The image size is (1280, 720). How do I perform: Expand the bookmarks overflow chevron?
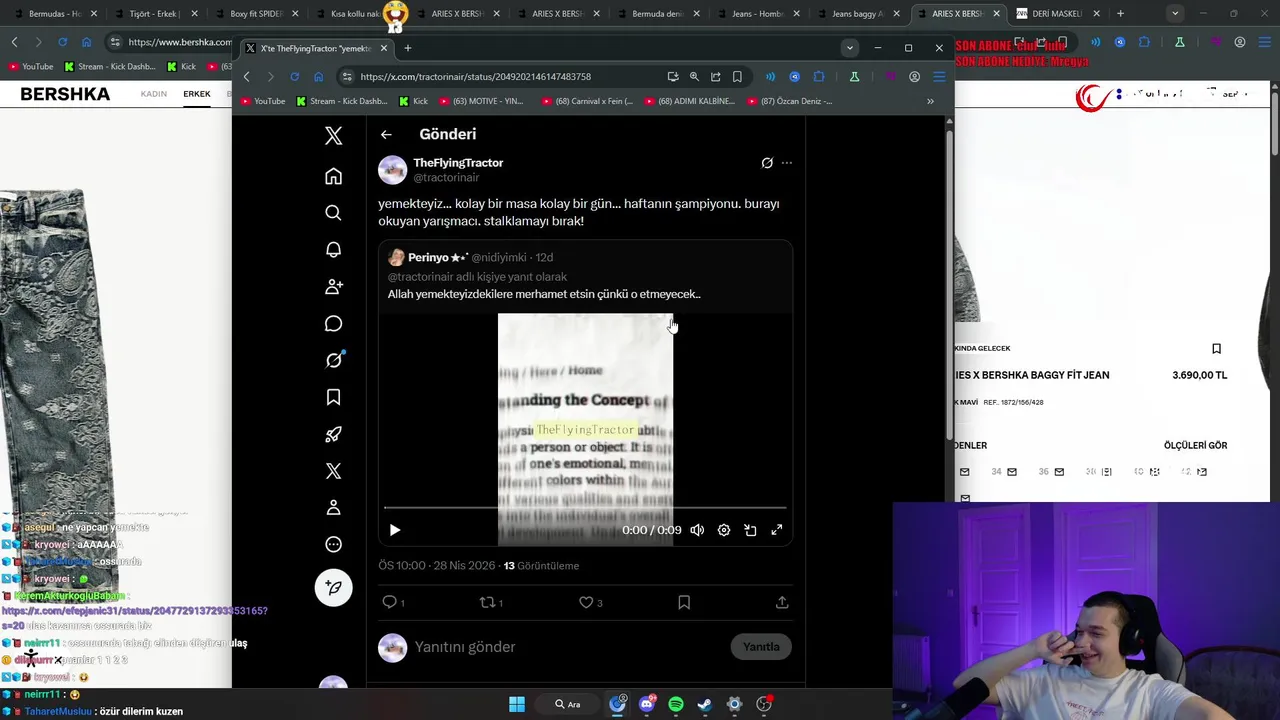[930, 101]
